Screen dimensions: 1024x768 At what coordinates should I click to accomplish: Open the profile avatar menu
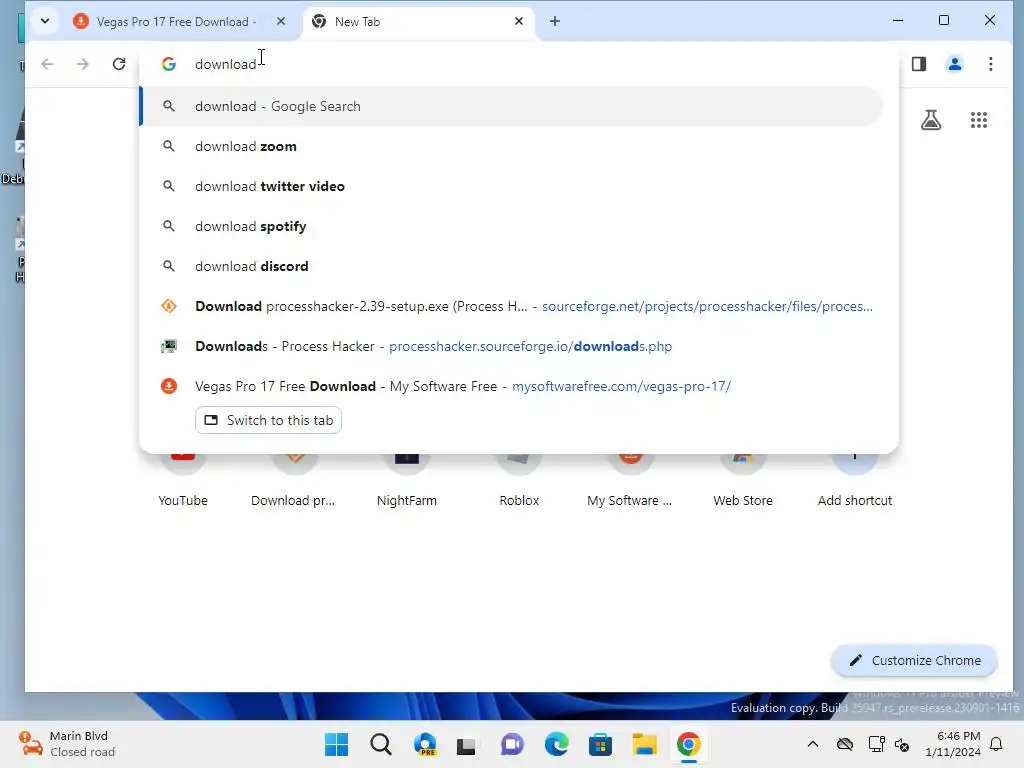[x=955, y=64]
